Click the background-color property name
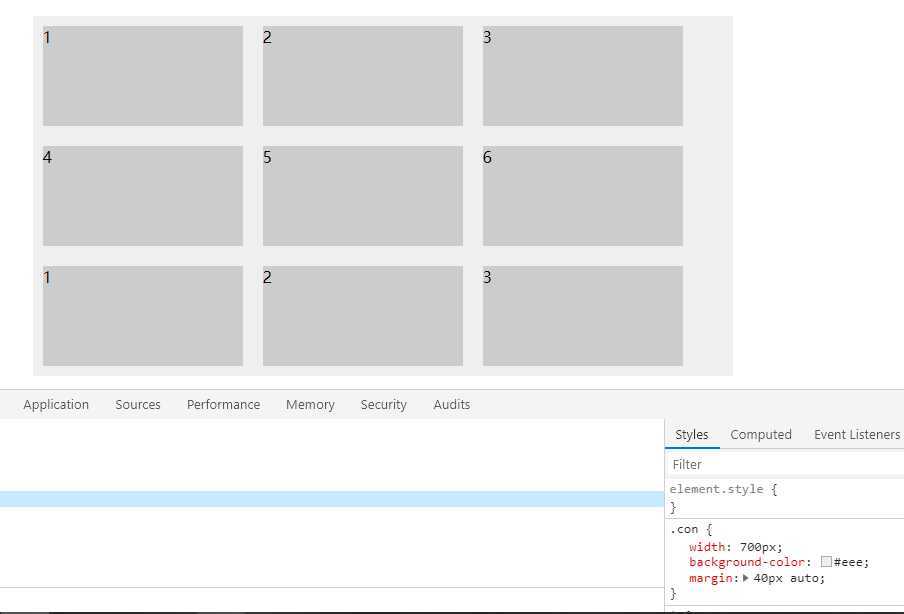 [747, 562]
